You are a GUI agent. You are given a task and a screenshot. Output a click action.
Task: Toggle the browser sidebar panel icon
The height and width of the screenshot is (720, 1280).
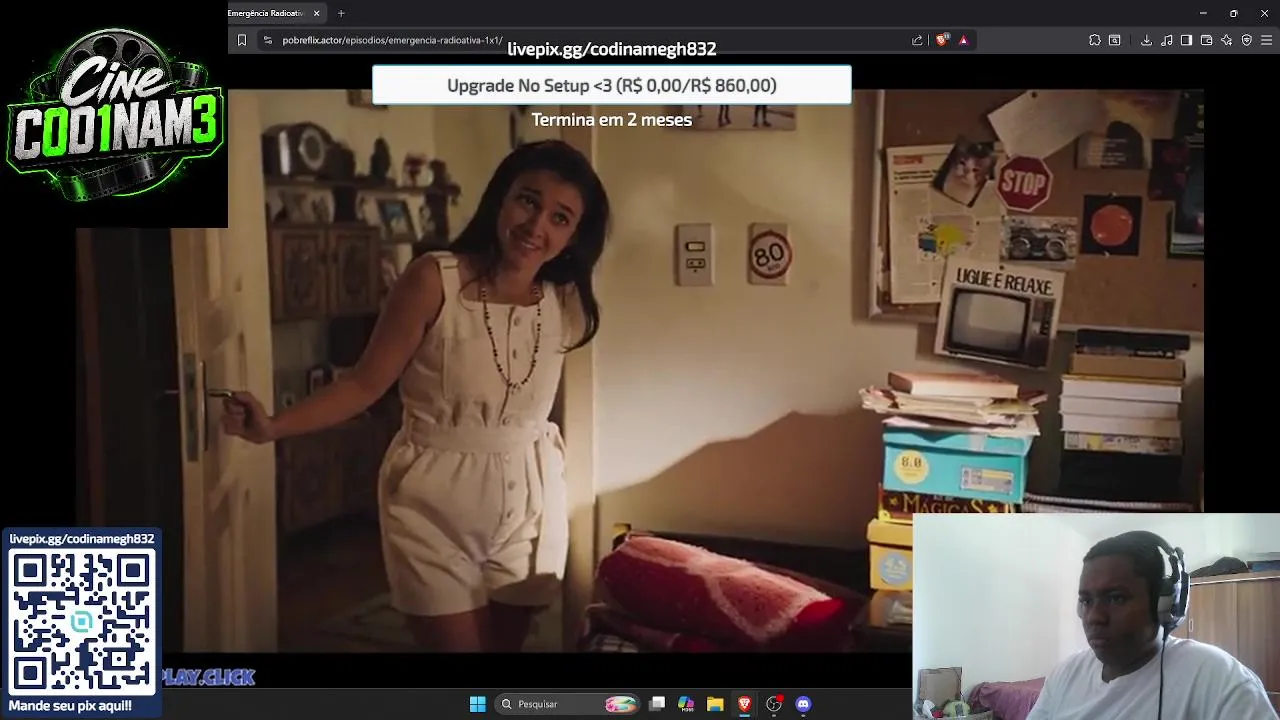[x=1186, y=40]
